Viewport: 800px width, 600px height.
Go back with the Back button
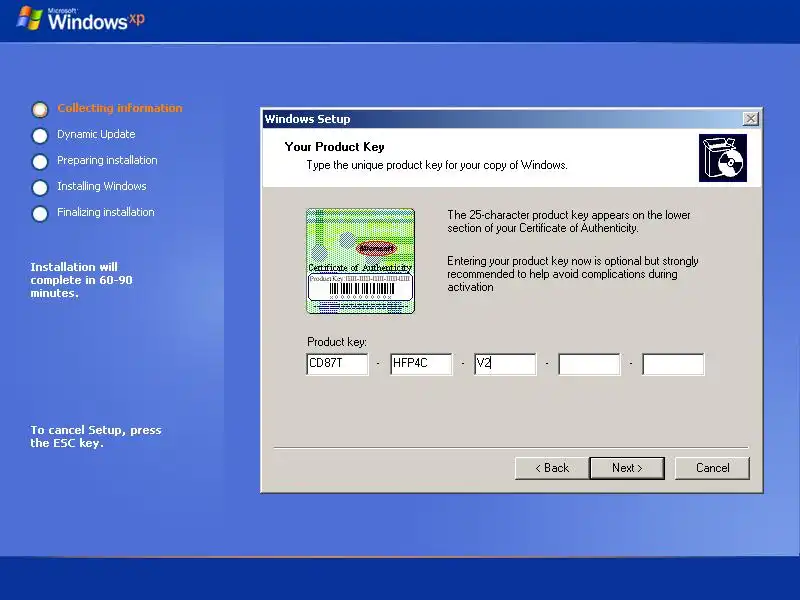[552, 468]
